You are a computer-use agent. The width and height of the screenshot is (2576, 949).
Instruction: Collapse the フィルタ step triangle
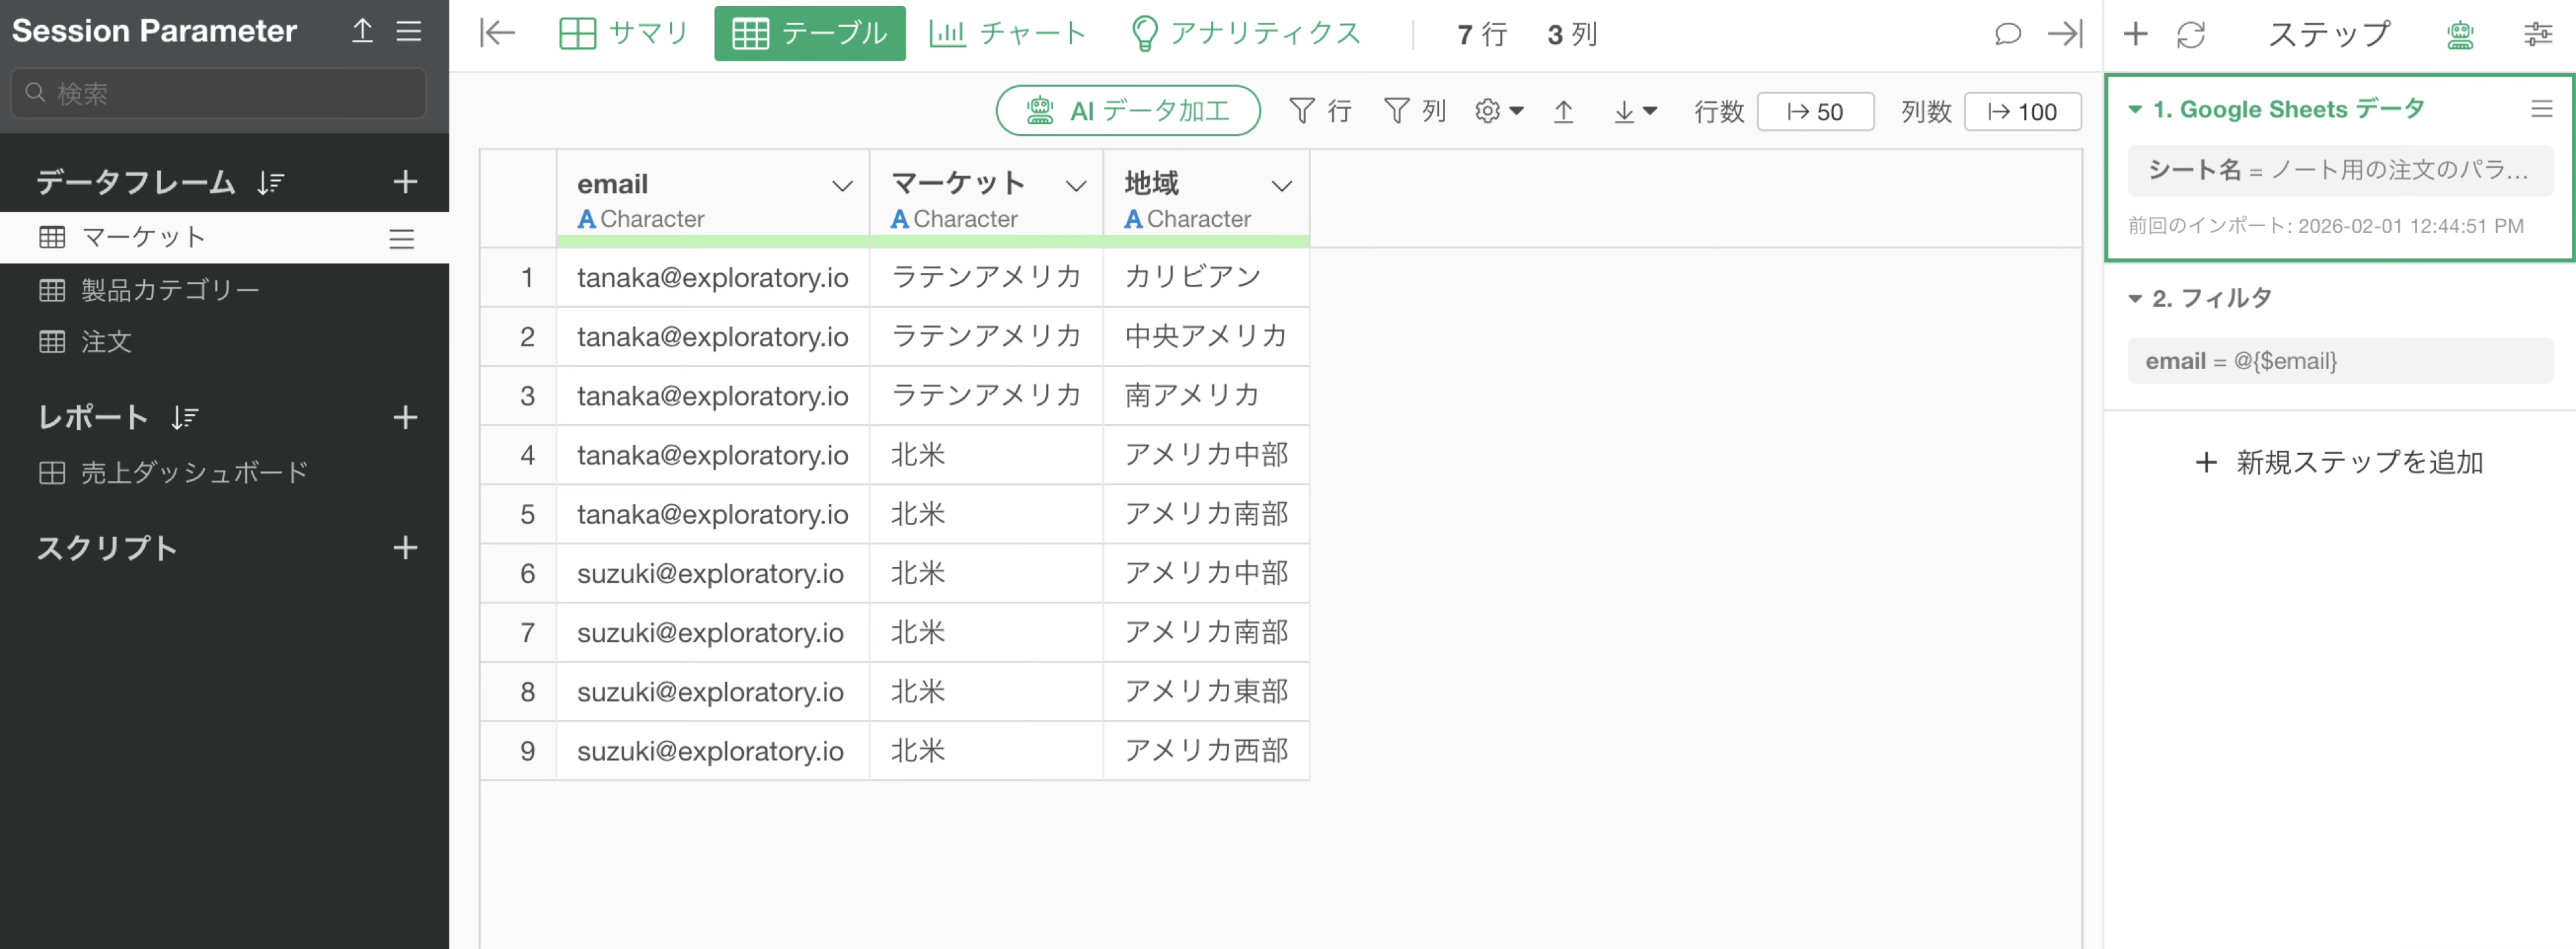2134,298
